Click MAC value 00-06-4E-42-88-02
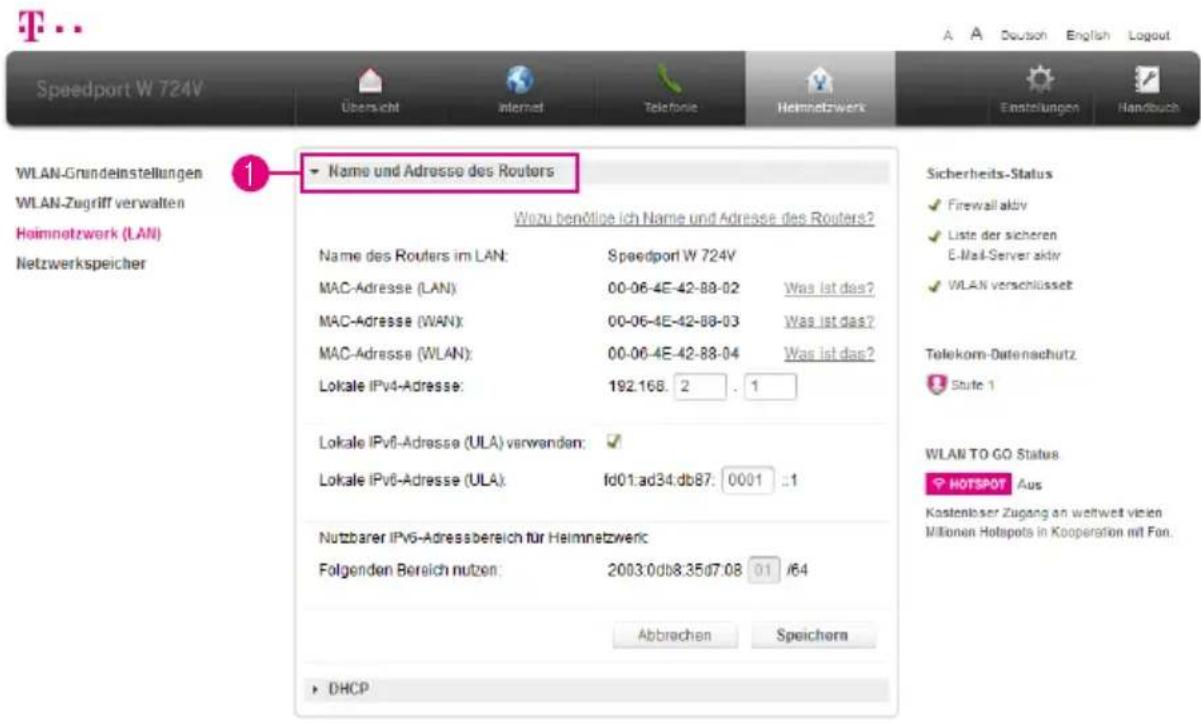This screenshot has width=1201, height=723. [674, 289]
